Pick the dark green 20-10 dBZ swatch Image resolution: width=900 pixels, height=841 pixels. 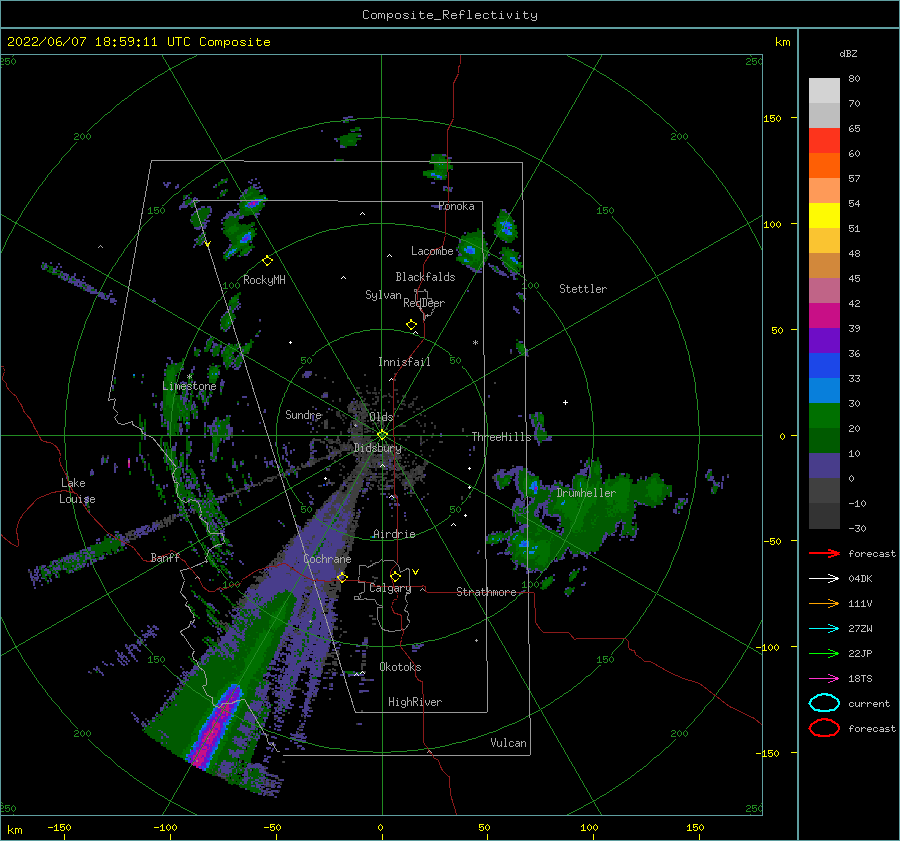coord(824,441)
